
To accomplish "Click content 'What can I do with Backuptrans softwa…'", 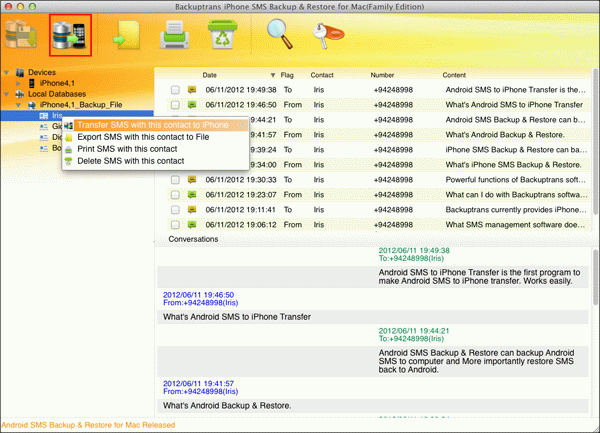I will pyautogui.click(x=516, y=195).
